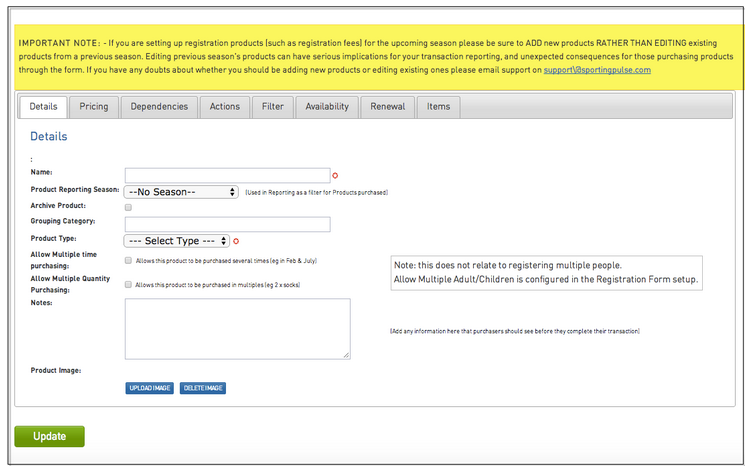
Task: Click the 'Used in Reporting as a filter' hint
Action: 316,192
